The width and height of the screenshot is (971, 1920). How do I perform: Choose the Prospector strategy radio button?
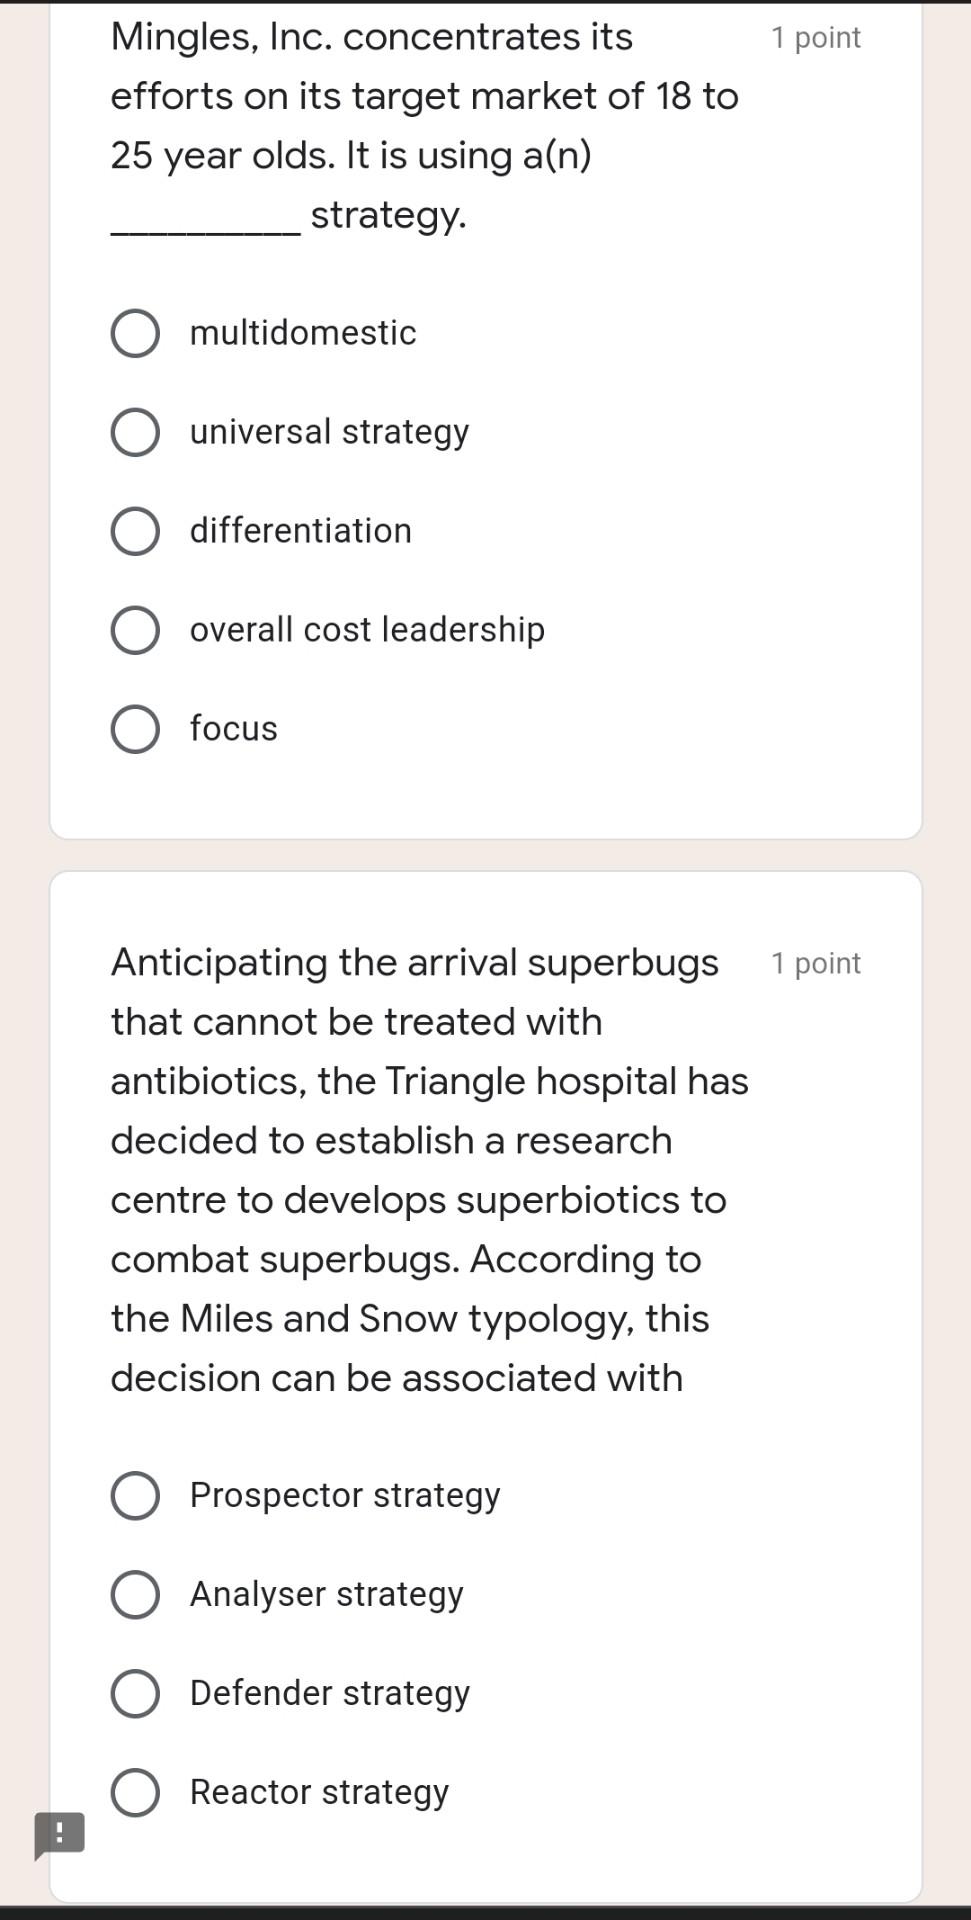click(135, 1495)
